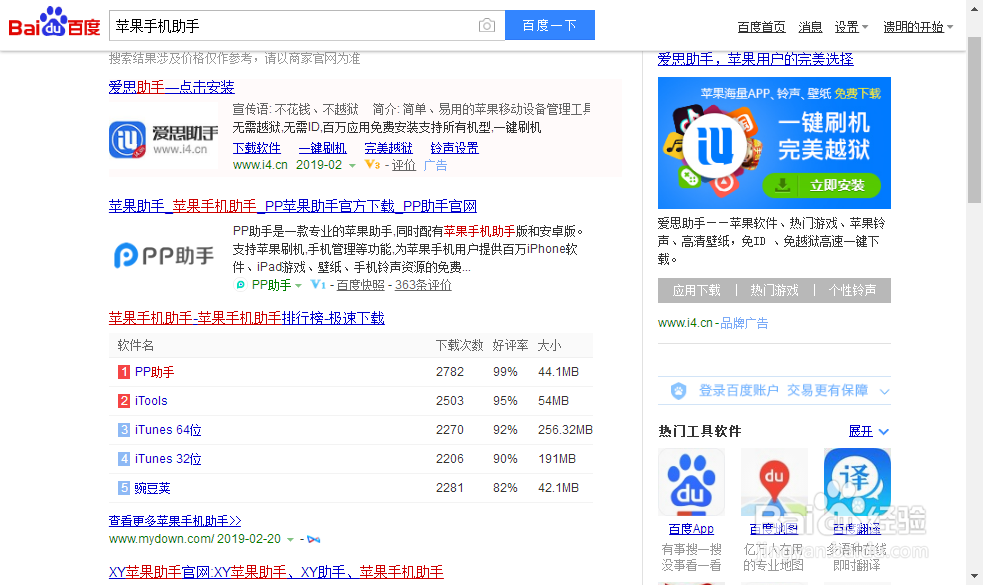Click the 完美越狱 sublink
Image resolution: width=983 pixels, height=585 pixels.
coord(389,148)
